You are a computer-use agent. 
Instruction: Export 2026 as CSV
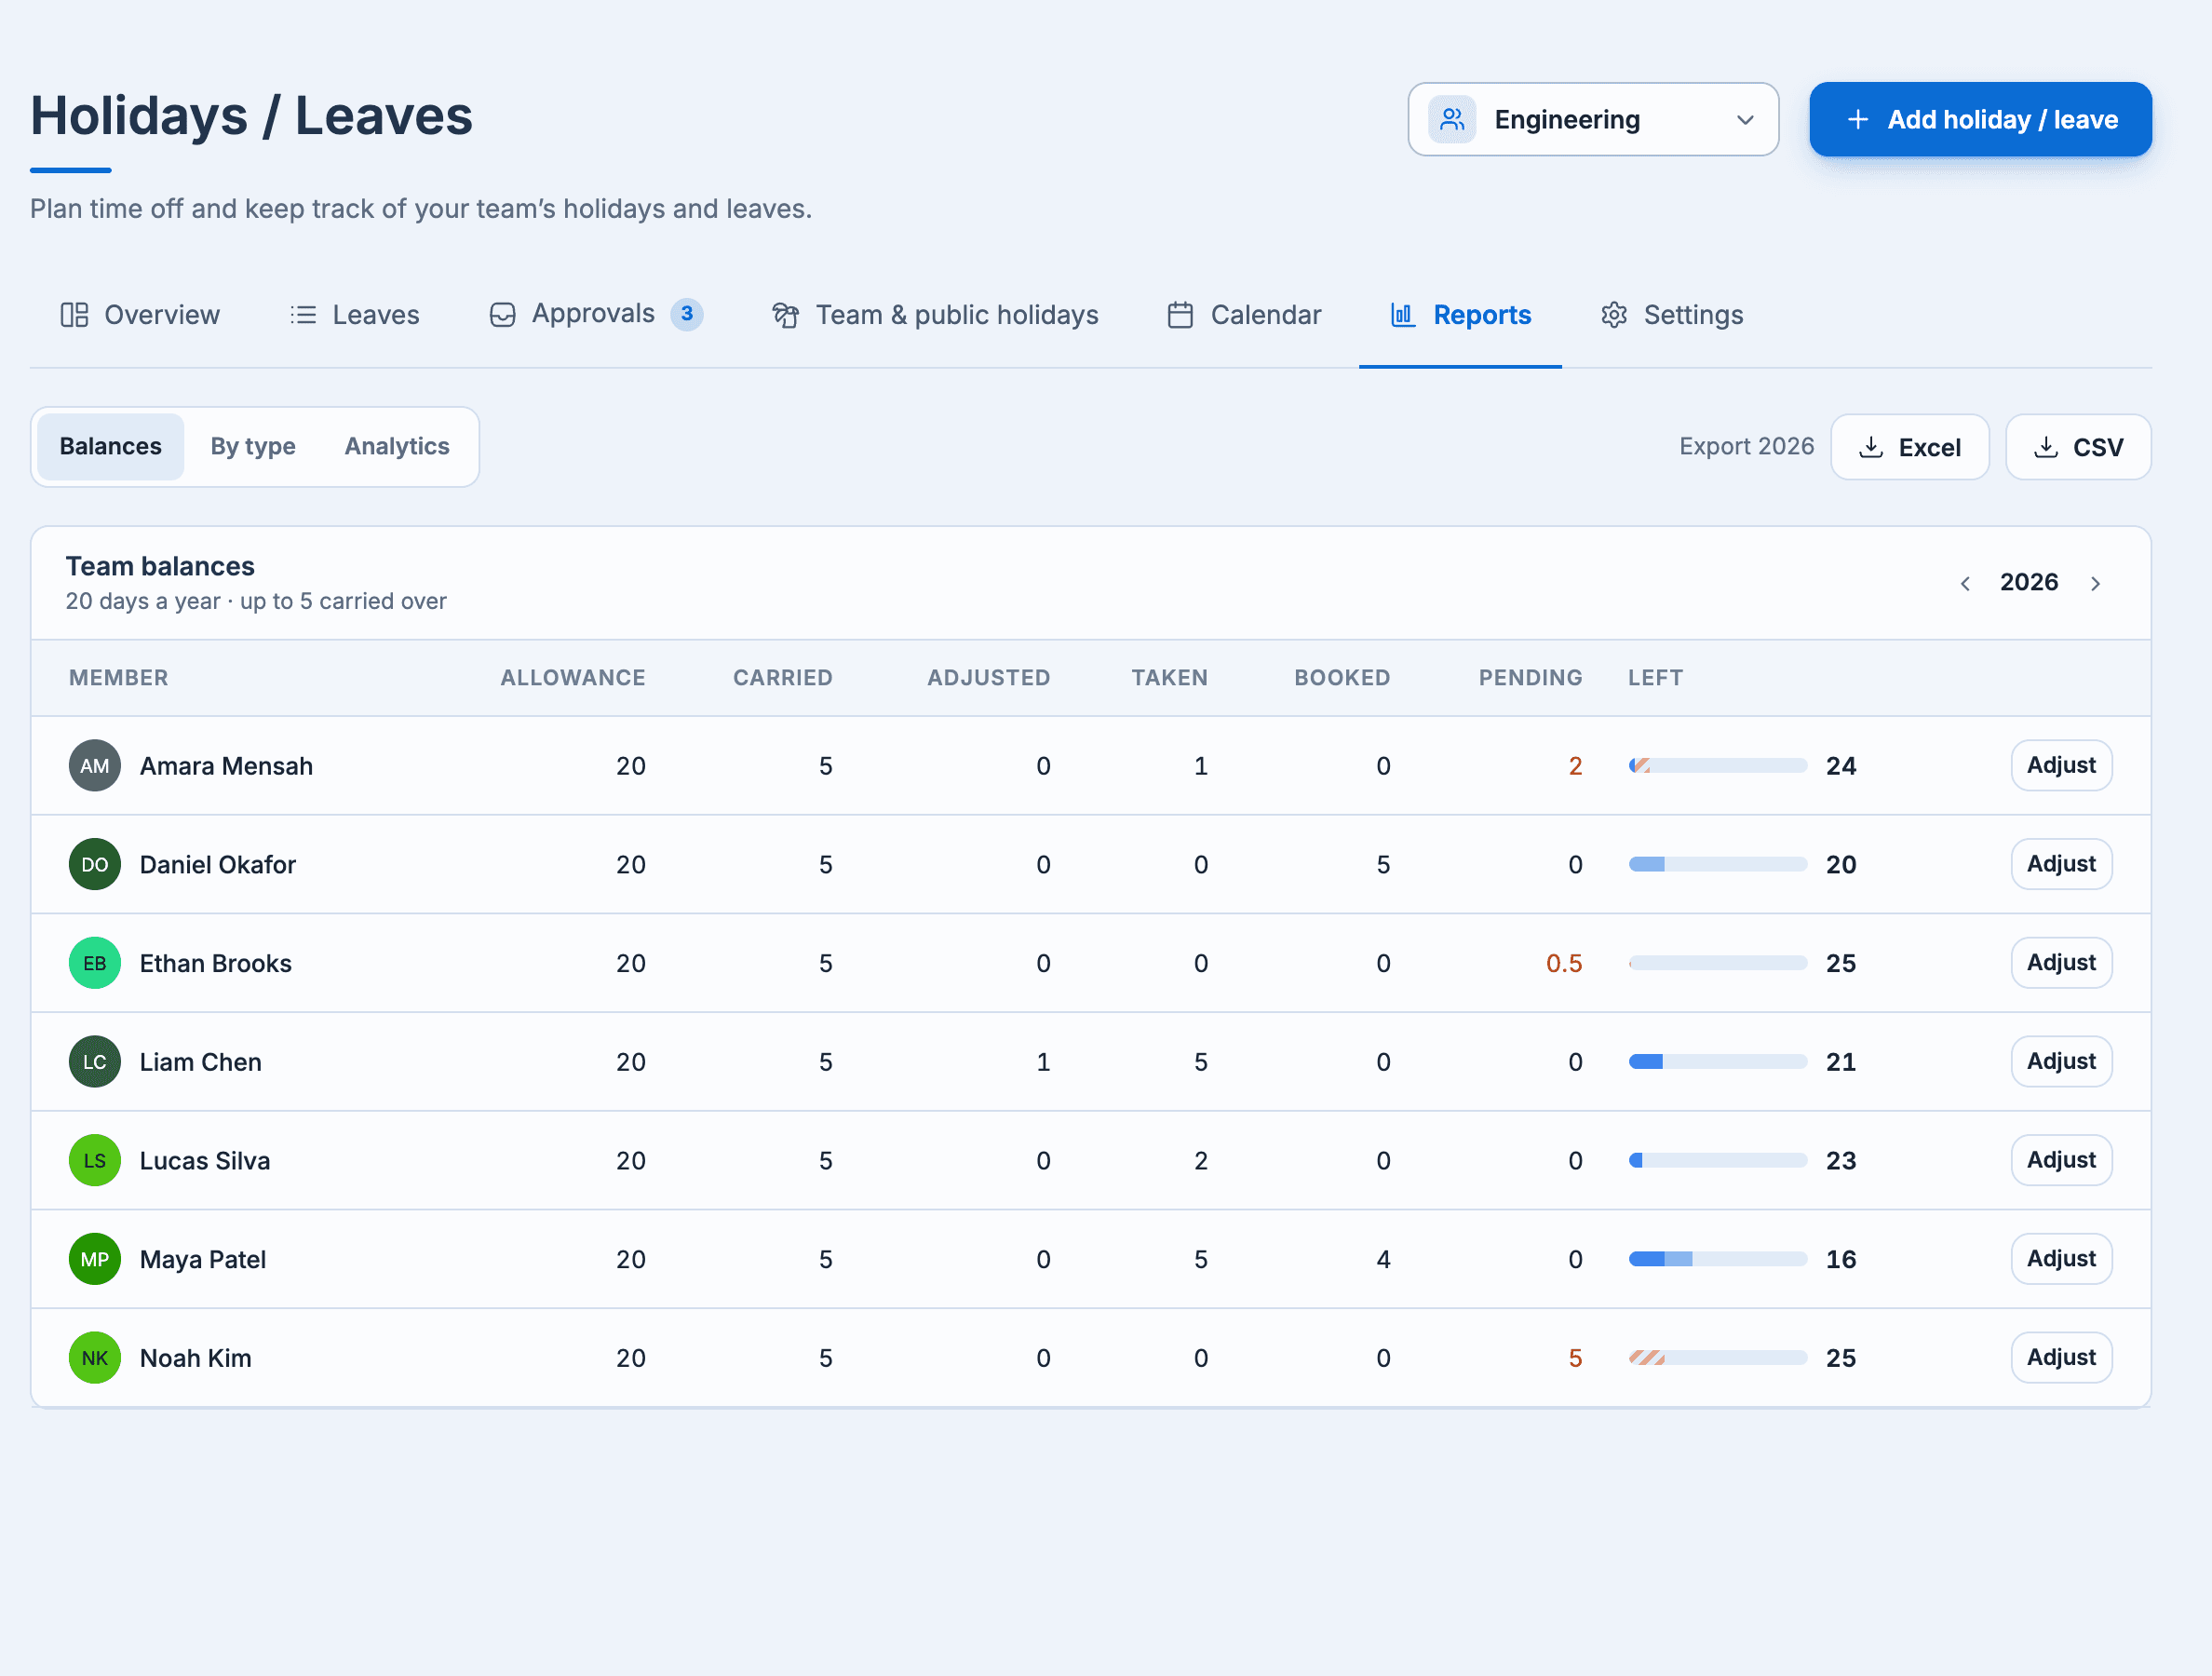pyautogui.click(x=2078, y=447)
